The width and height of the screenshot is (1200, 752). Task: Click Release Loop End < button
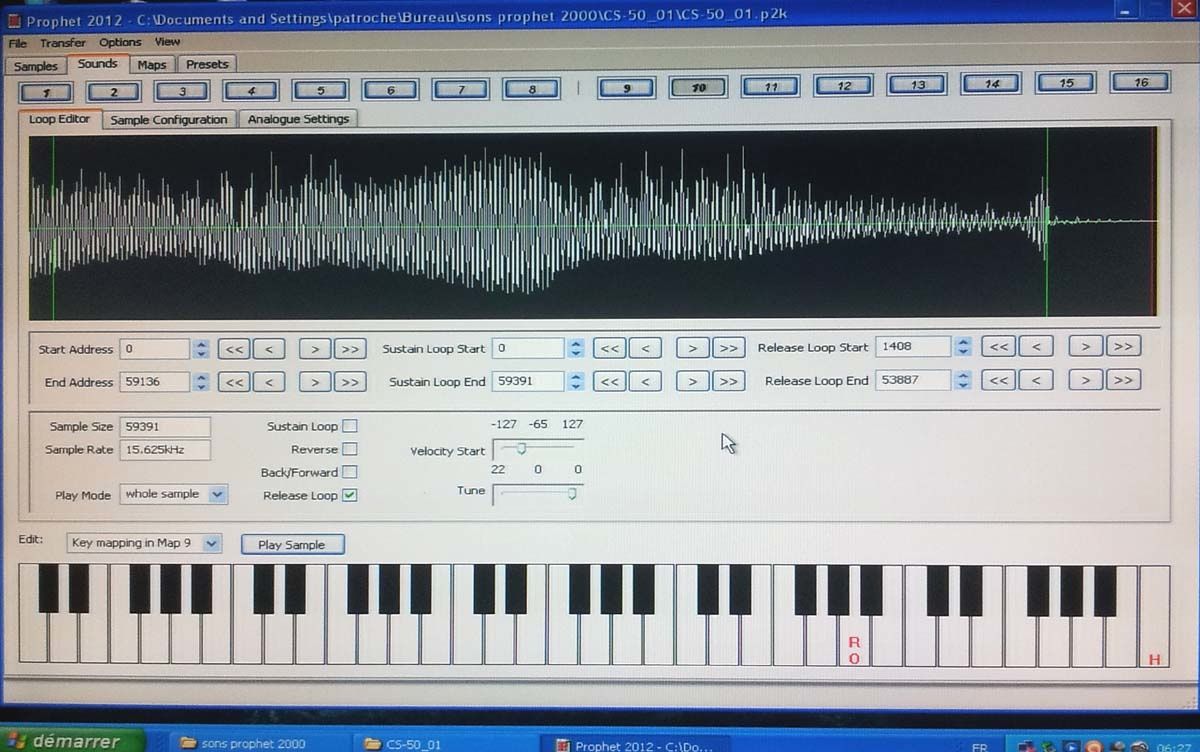[1036, 379]
